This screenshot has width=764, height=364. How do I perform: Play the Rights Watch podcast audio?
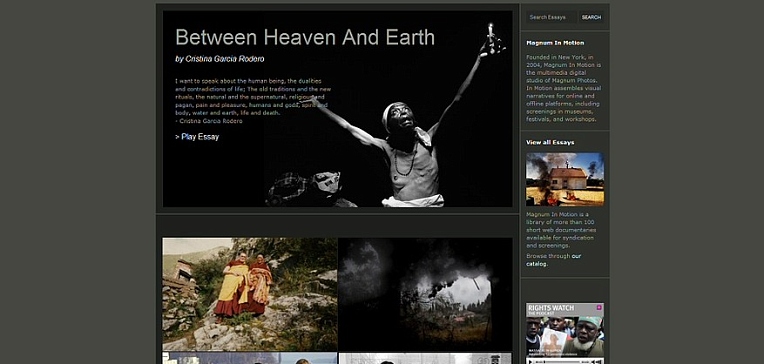pyautogui.click(x=530, y=362)
